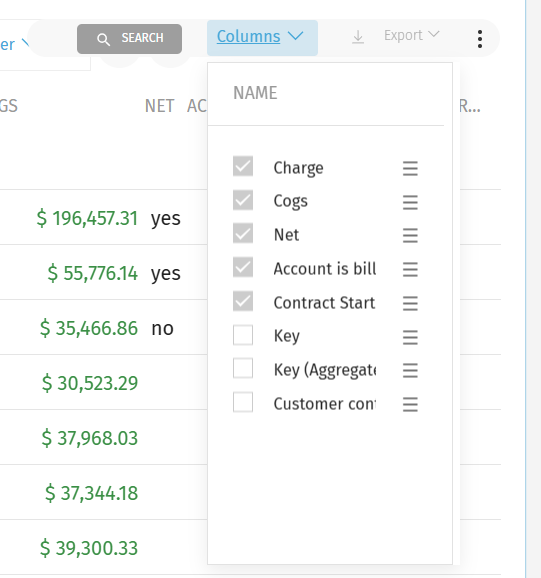Click the magnifier icon in the SEARCH button

point(103,39)
